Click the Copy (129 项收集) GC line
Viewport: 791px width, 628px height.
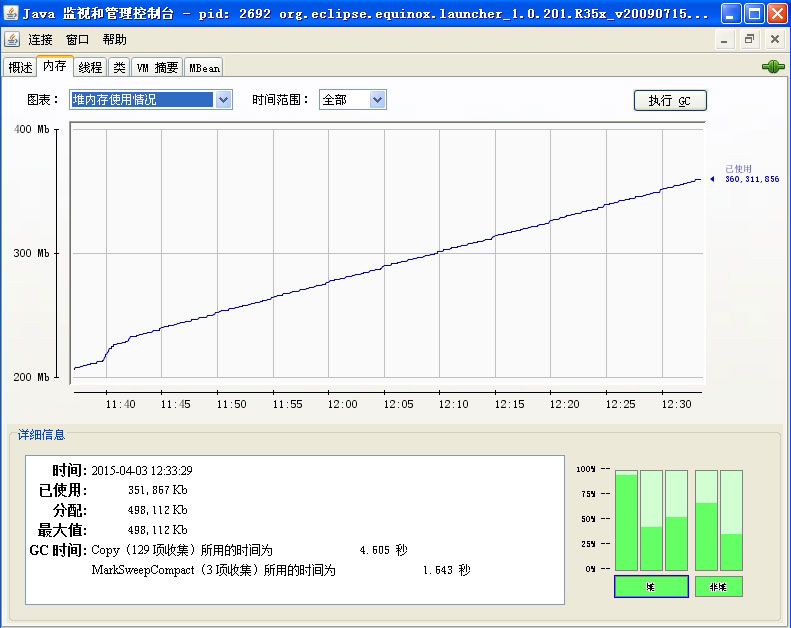point(249,550)
